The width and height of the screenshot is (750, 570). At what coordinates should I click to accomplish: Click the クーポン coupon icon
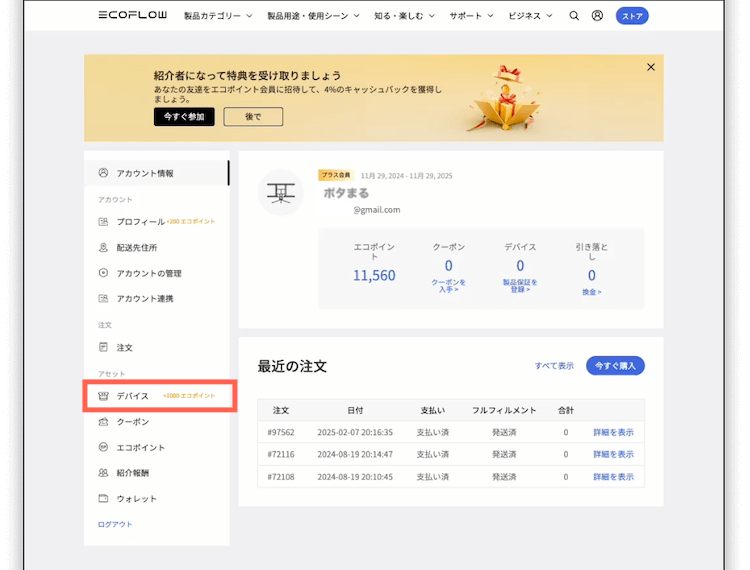[103, 422]
